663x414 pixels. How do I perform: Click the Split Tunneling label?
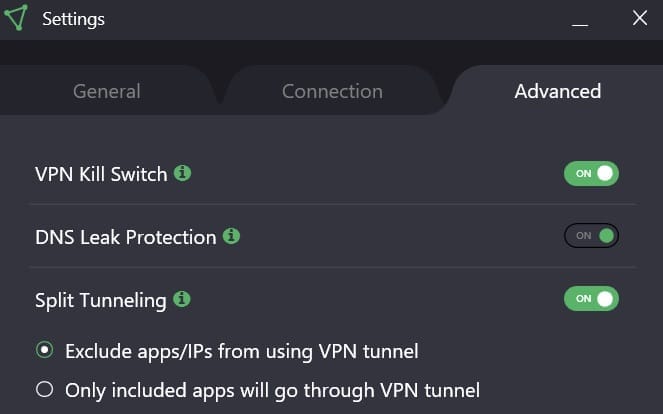click(x=100, y=299)
